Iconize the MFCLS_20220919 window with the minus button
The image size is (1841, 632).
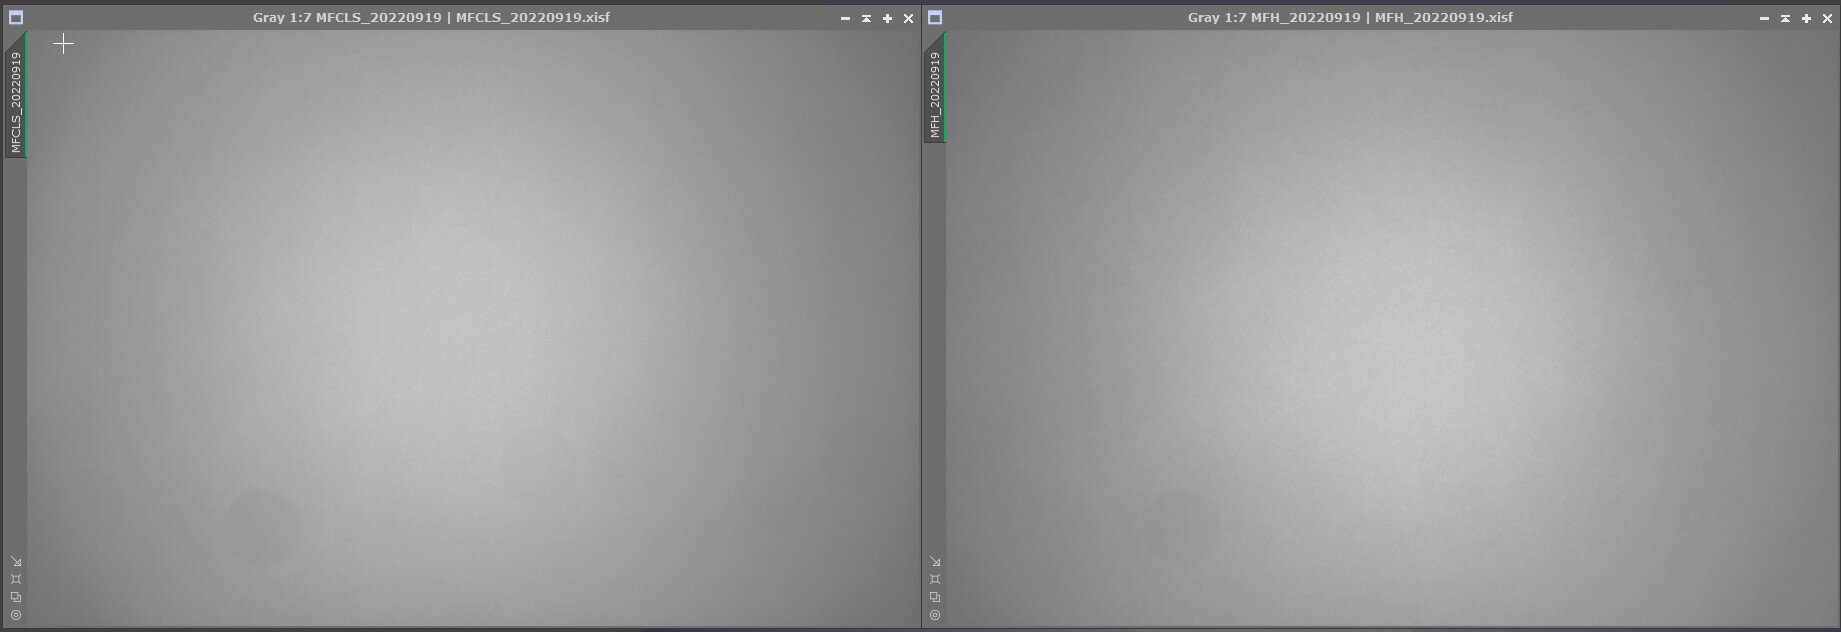point(845,18)
